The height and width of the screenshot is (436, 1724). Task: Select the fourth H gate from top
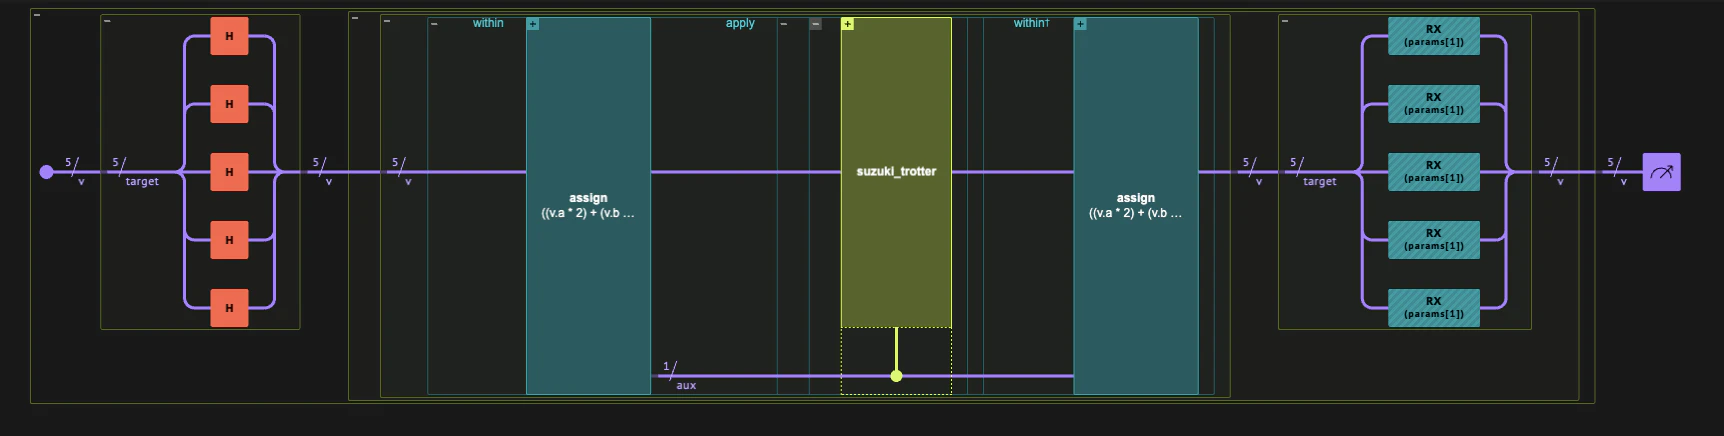[229, 240]
